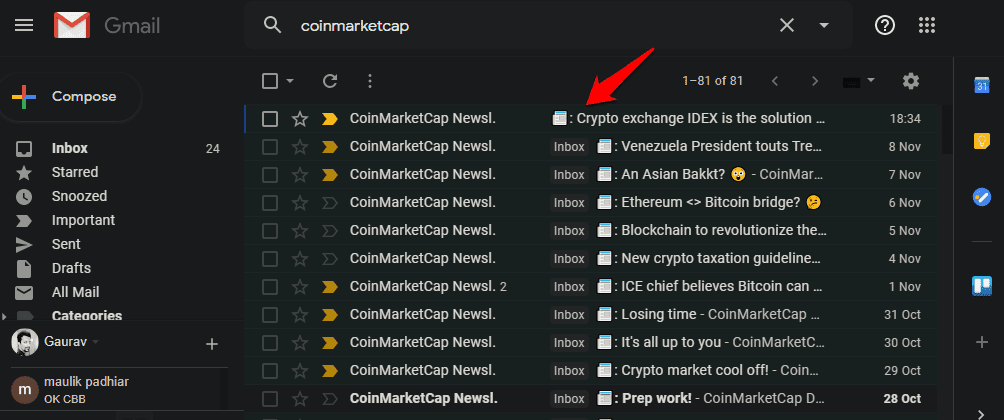Screen dimensions: 1004x420
Task: Open the Google apps grid icon
Action: [926, 25]
